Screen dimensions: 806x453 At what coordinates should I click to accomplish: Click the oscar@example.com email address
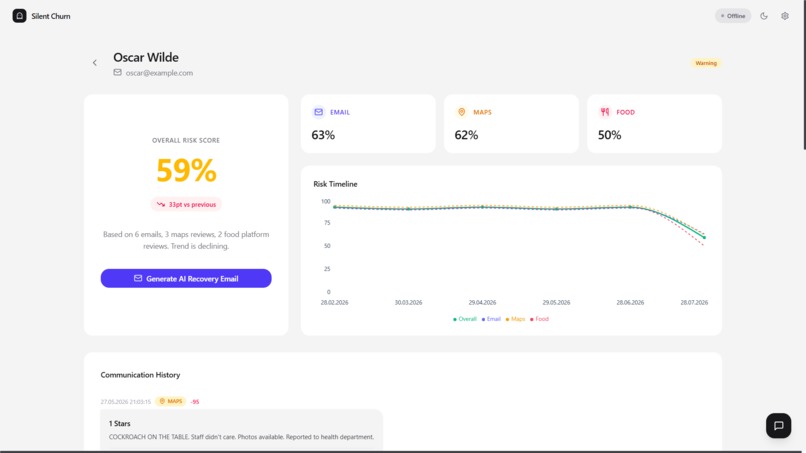(x=159, y=73)
